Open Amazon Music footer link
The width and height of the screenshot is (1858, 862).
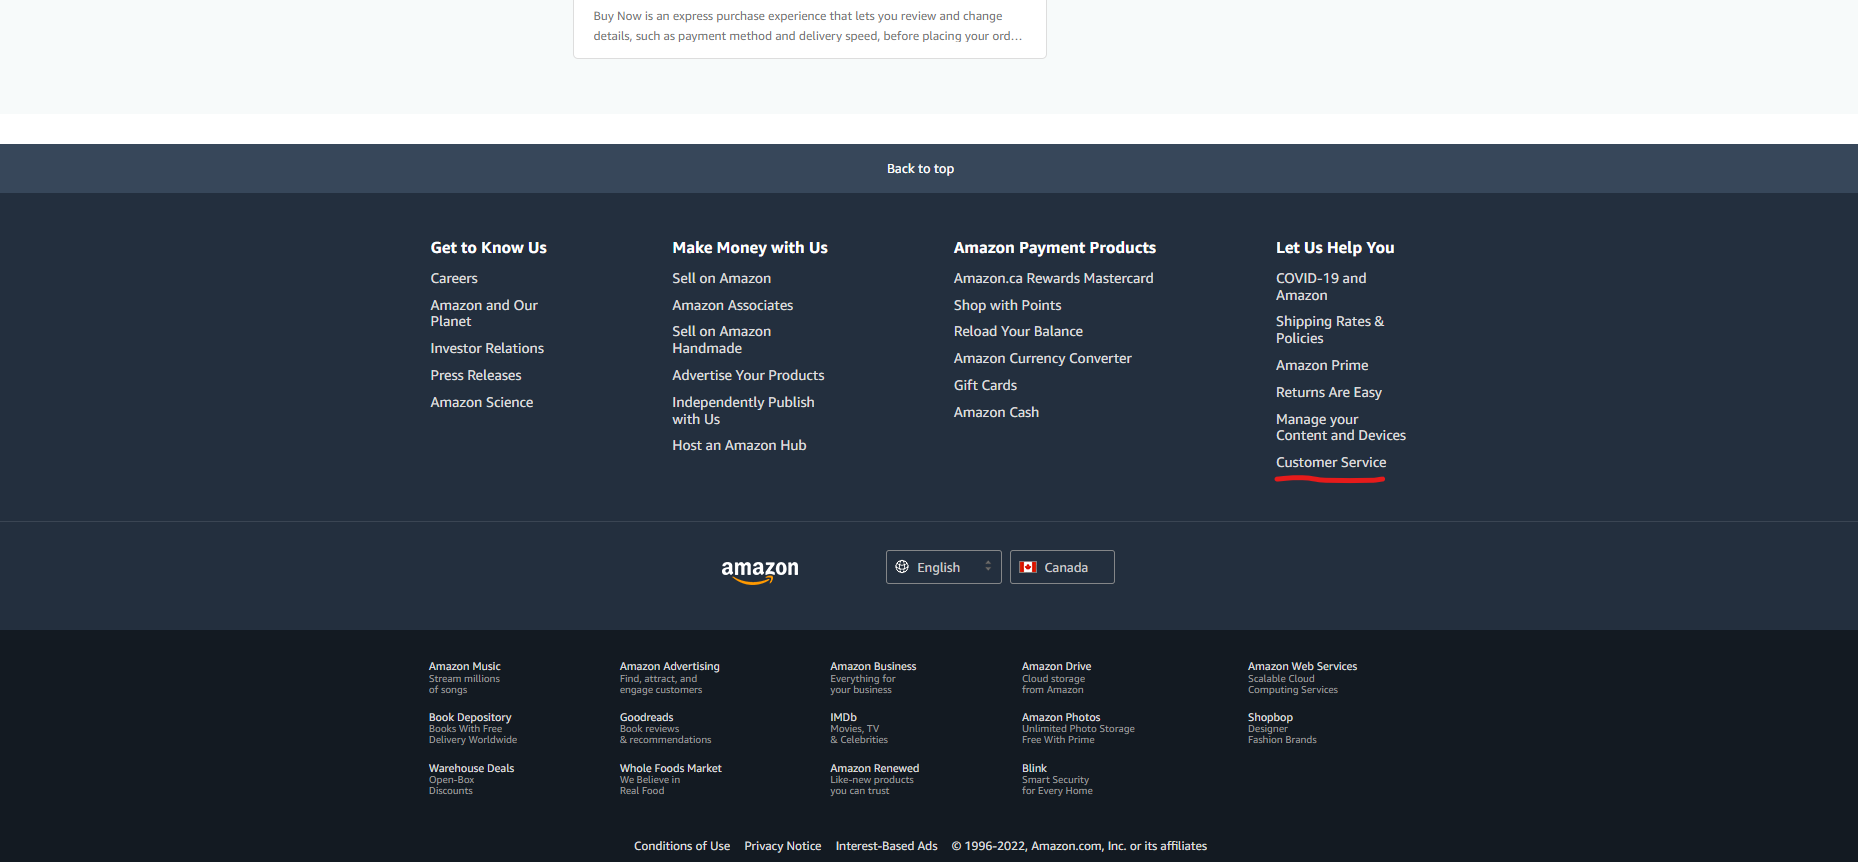465,678
